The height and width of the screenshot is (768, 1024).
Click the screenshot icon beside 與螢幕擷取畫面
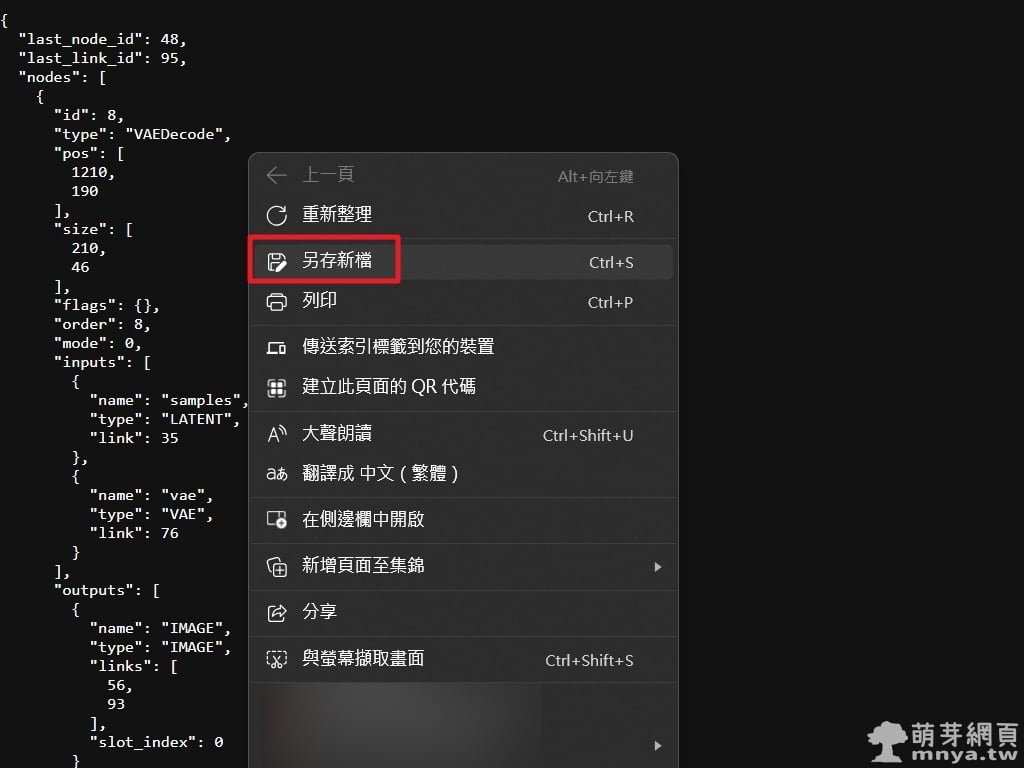[277, 659]
